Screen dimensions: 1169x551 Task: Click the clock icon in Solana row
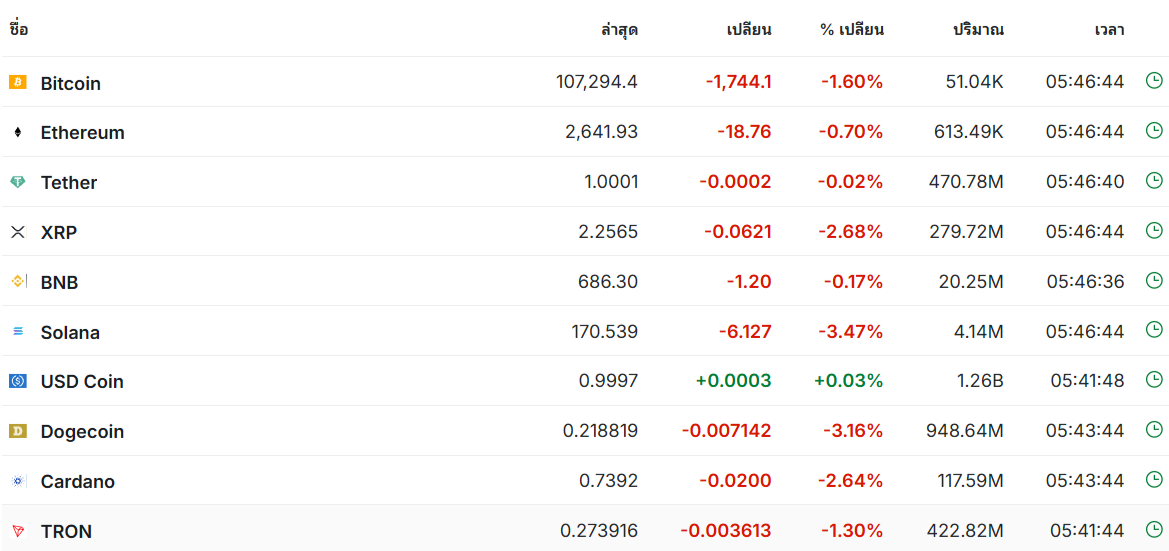point(1153,330)
